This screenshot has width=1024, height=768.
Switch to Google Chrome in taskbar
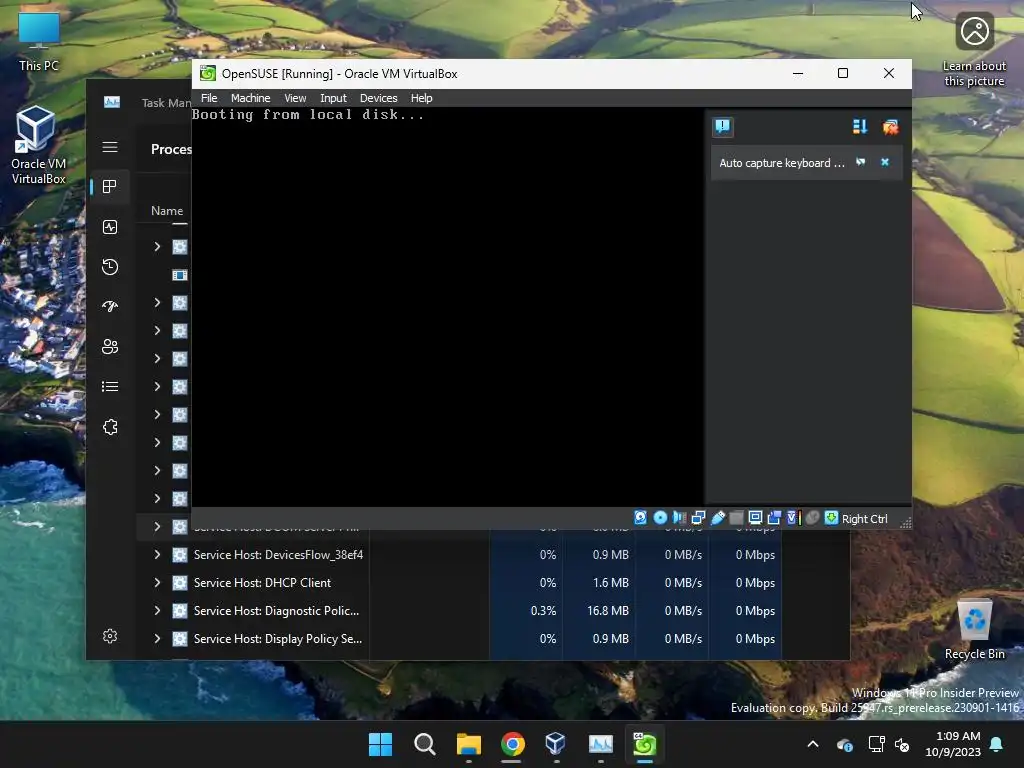(x=513, y=744)
